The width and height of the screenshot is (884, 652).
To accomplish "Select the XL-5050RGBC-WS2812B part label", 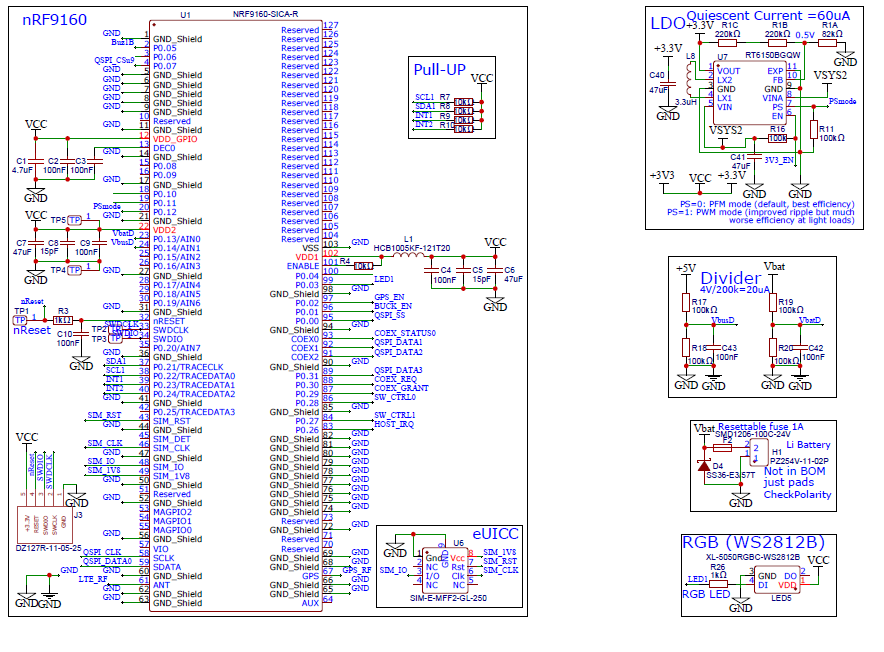I will point(753,557).
